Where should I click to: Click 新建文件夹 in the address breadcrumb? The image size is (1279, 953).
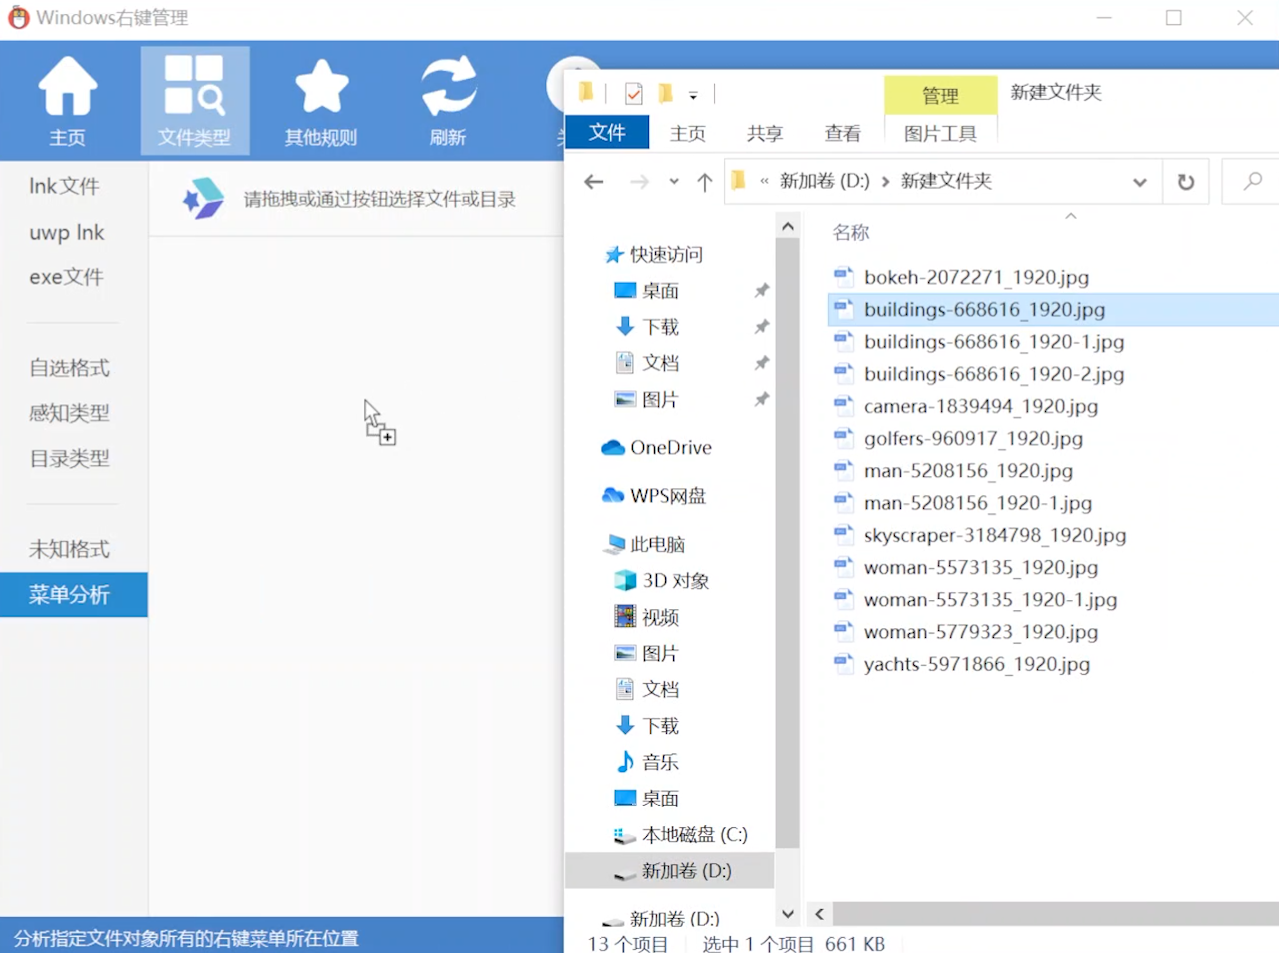tap(946, 181)
